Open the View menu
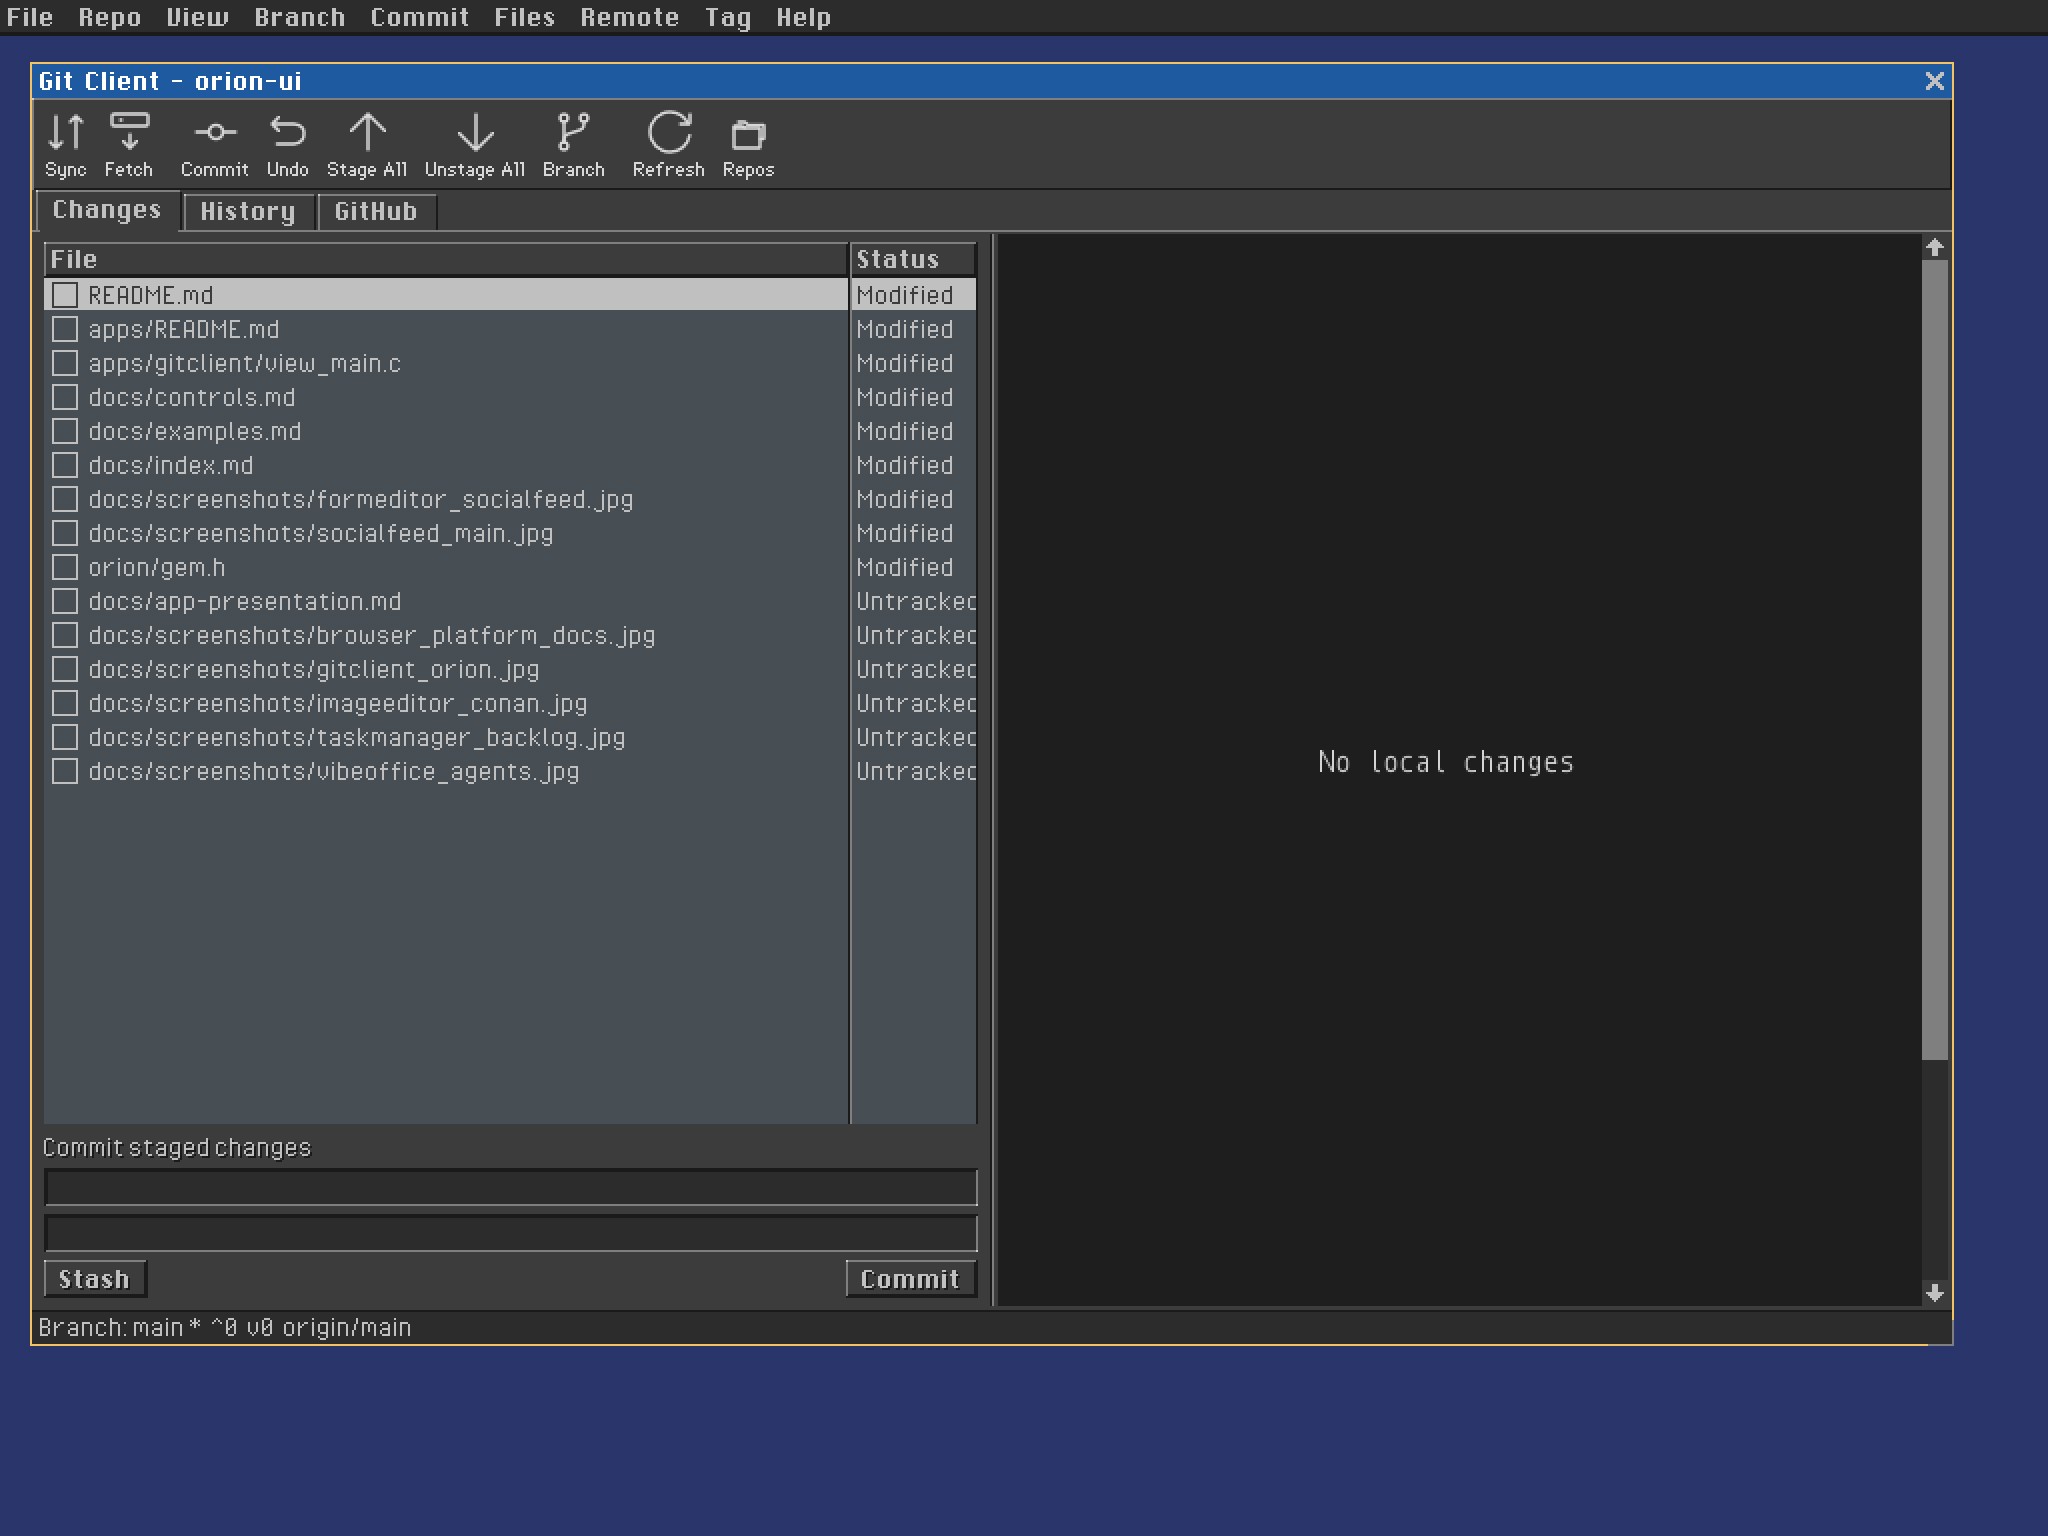2048x1536 pixels. point(197,17)
